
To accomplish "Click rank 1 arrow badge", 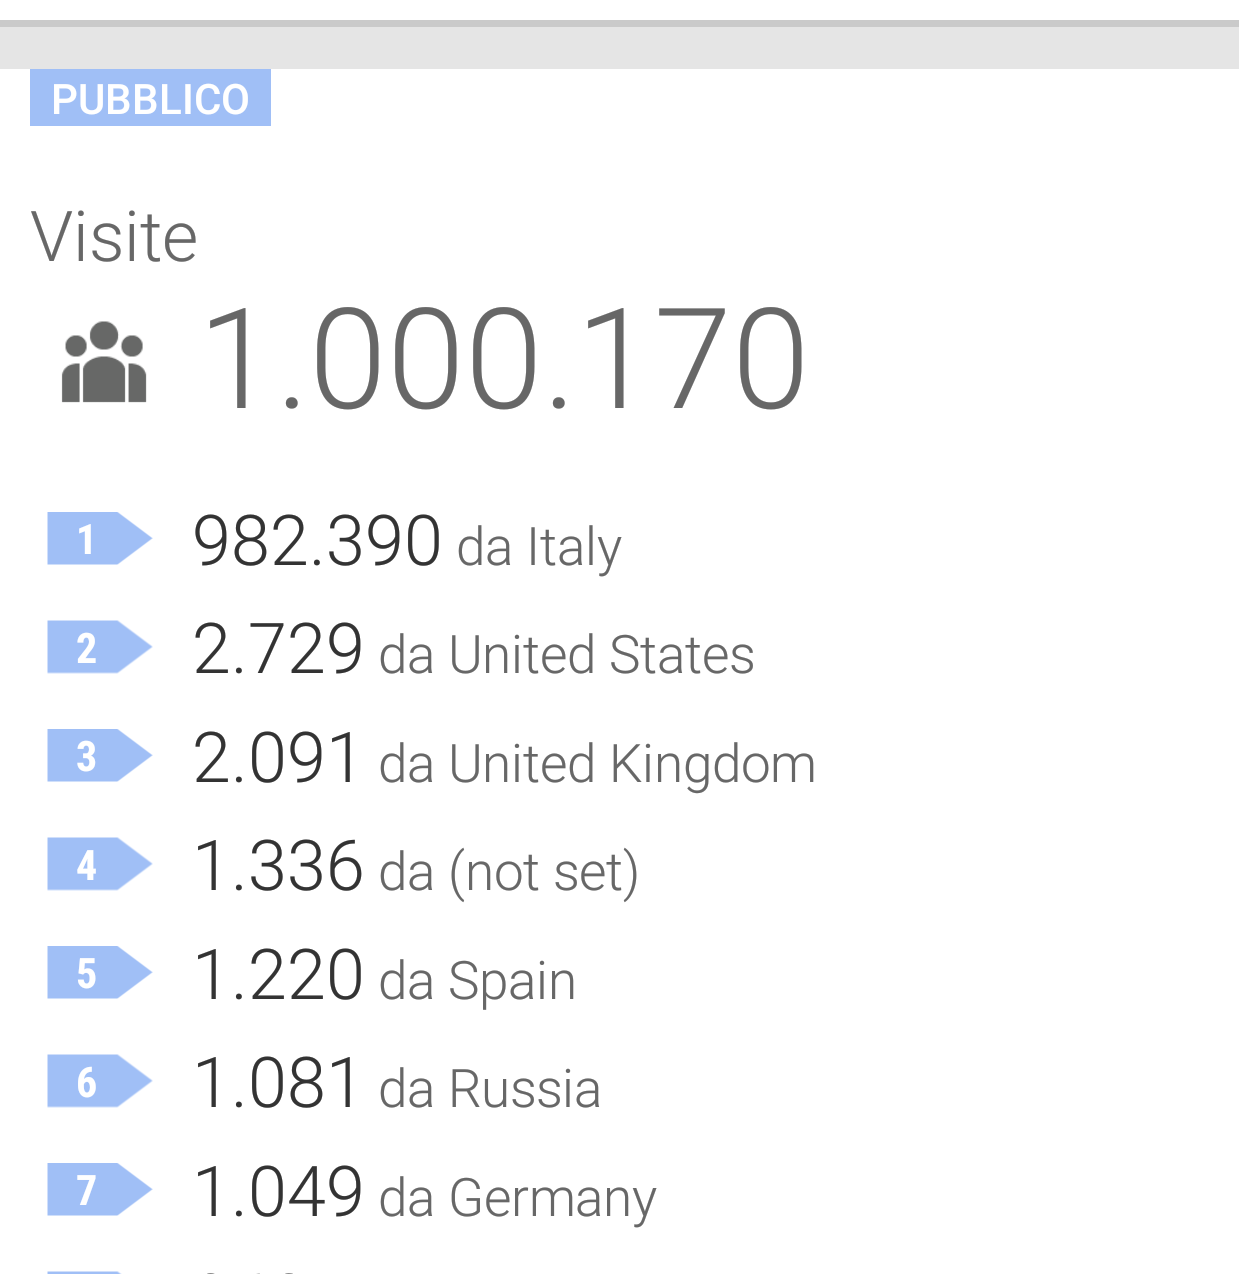I will (x=97, y=539).
